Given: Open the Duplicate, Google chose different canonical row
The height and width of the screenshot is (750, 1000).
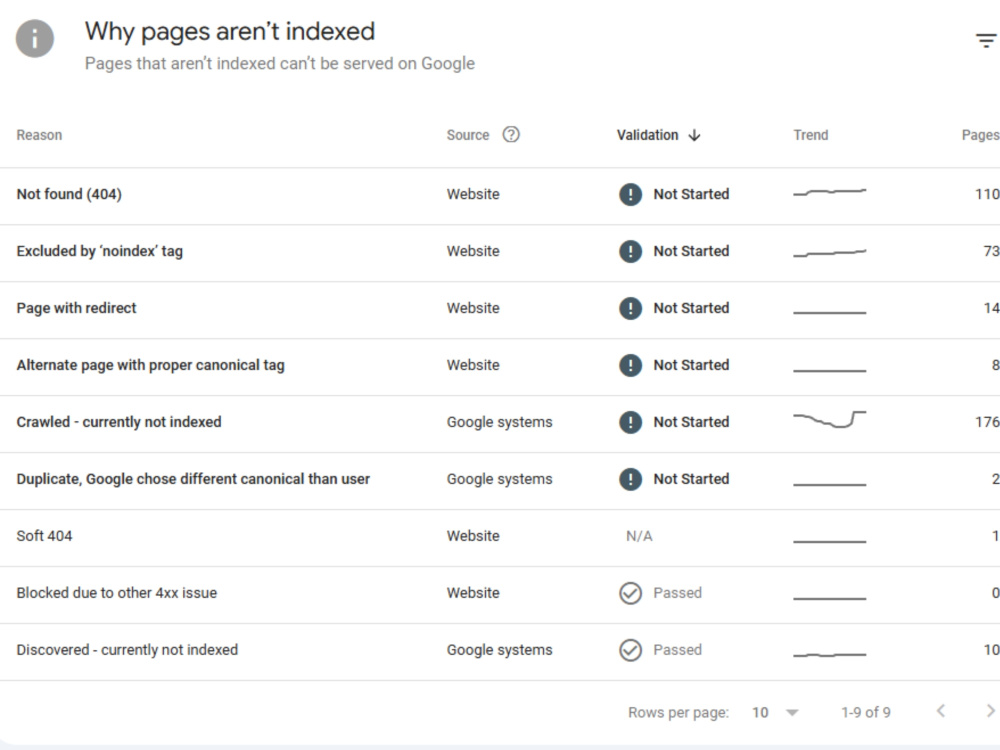Looking at the screenshot, I should pos(500,481).
